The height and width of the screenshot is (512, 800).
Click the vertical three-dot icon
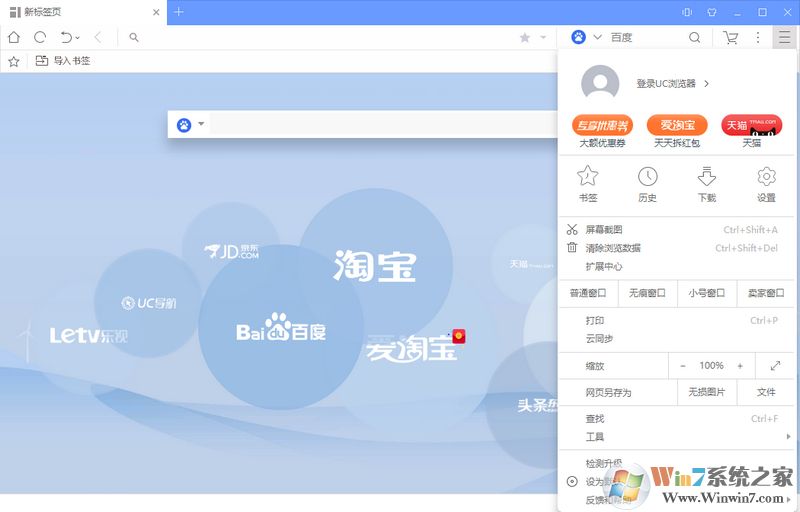pyautogui.click(x=758, y=37)
